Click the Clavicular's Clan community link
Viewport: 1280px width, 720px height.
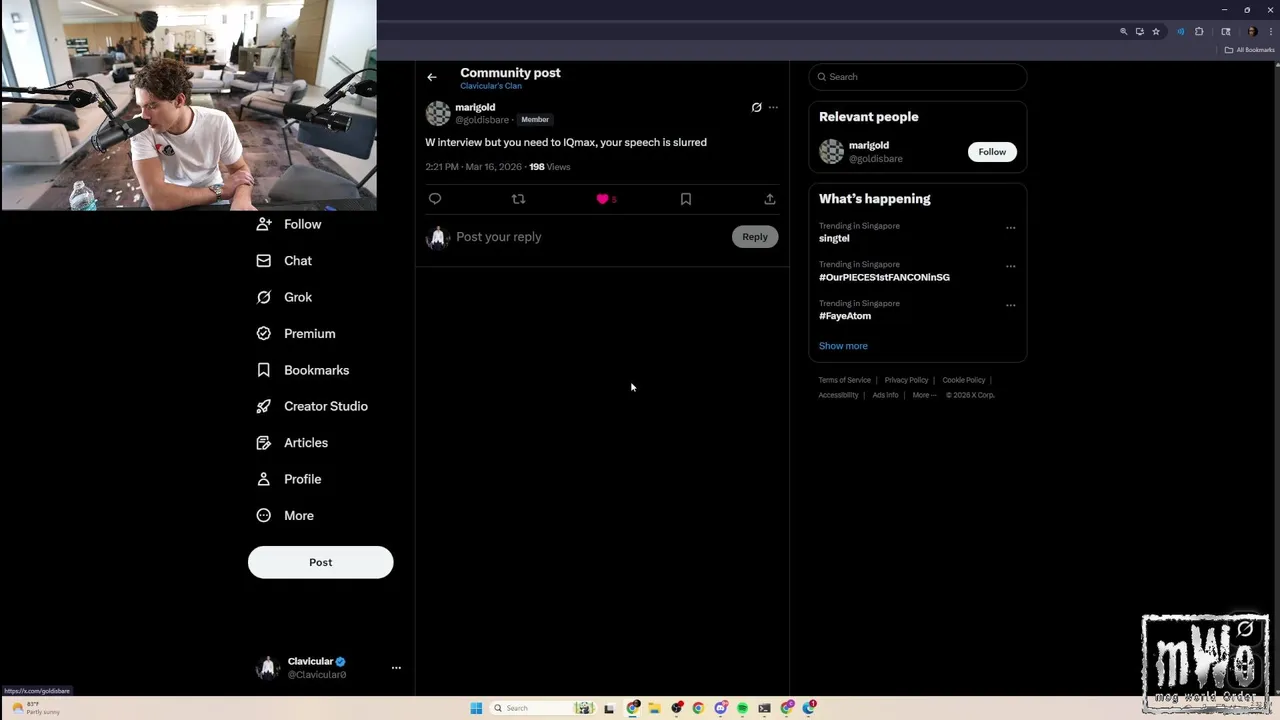491,86
